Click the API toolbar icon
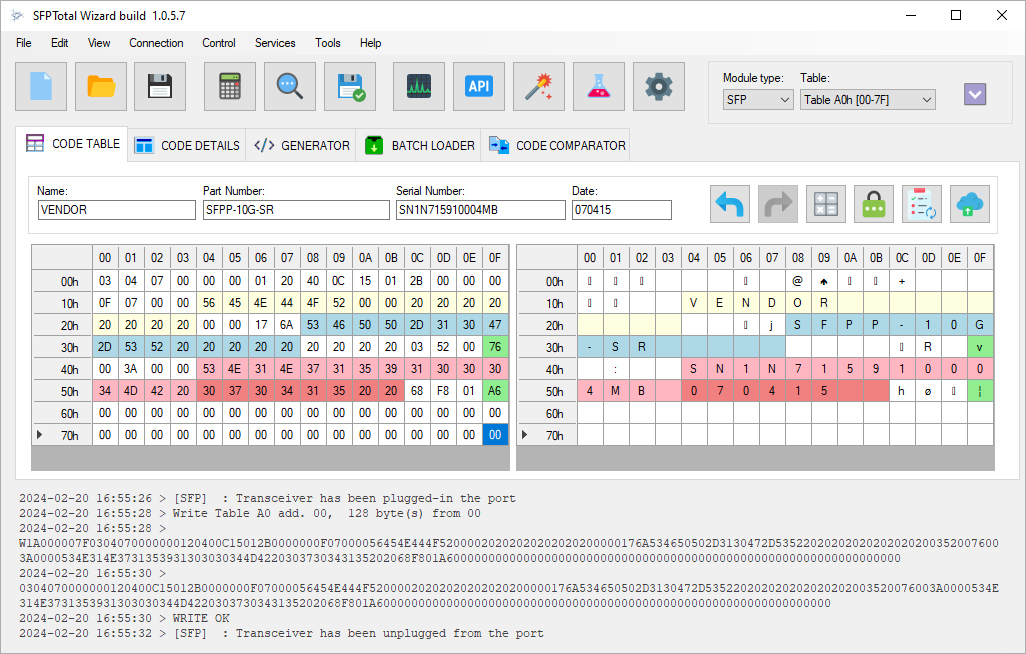Image resolution: width=1026 pixels, height=654 pixels. 479,86
